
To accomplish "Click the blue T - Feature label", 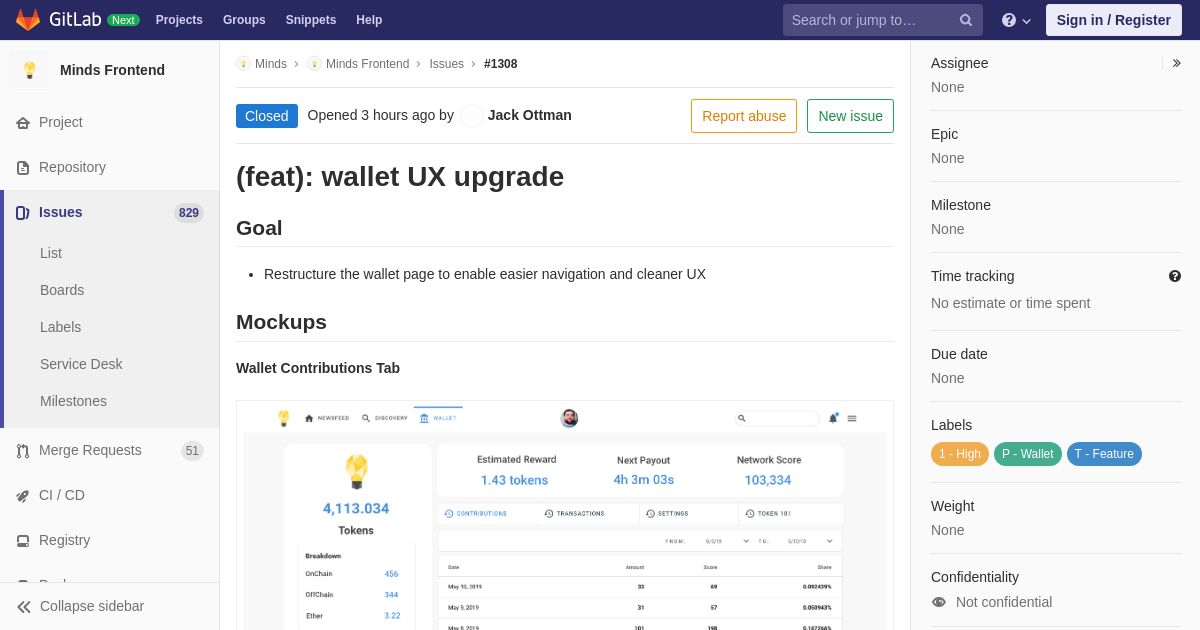I will point(1104,454).
